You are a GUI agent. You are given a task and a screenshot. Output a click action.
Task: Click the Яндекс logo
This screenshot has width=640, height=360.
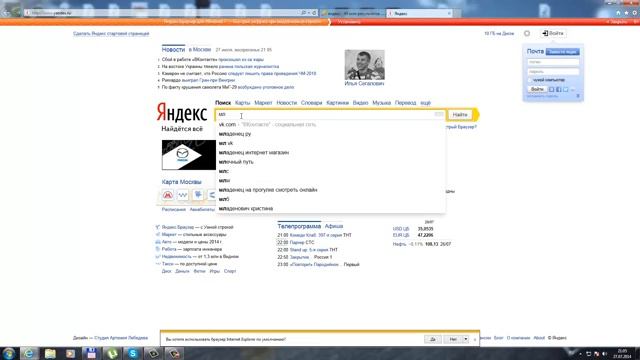point(182,113)
